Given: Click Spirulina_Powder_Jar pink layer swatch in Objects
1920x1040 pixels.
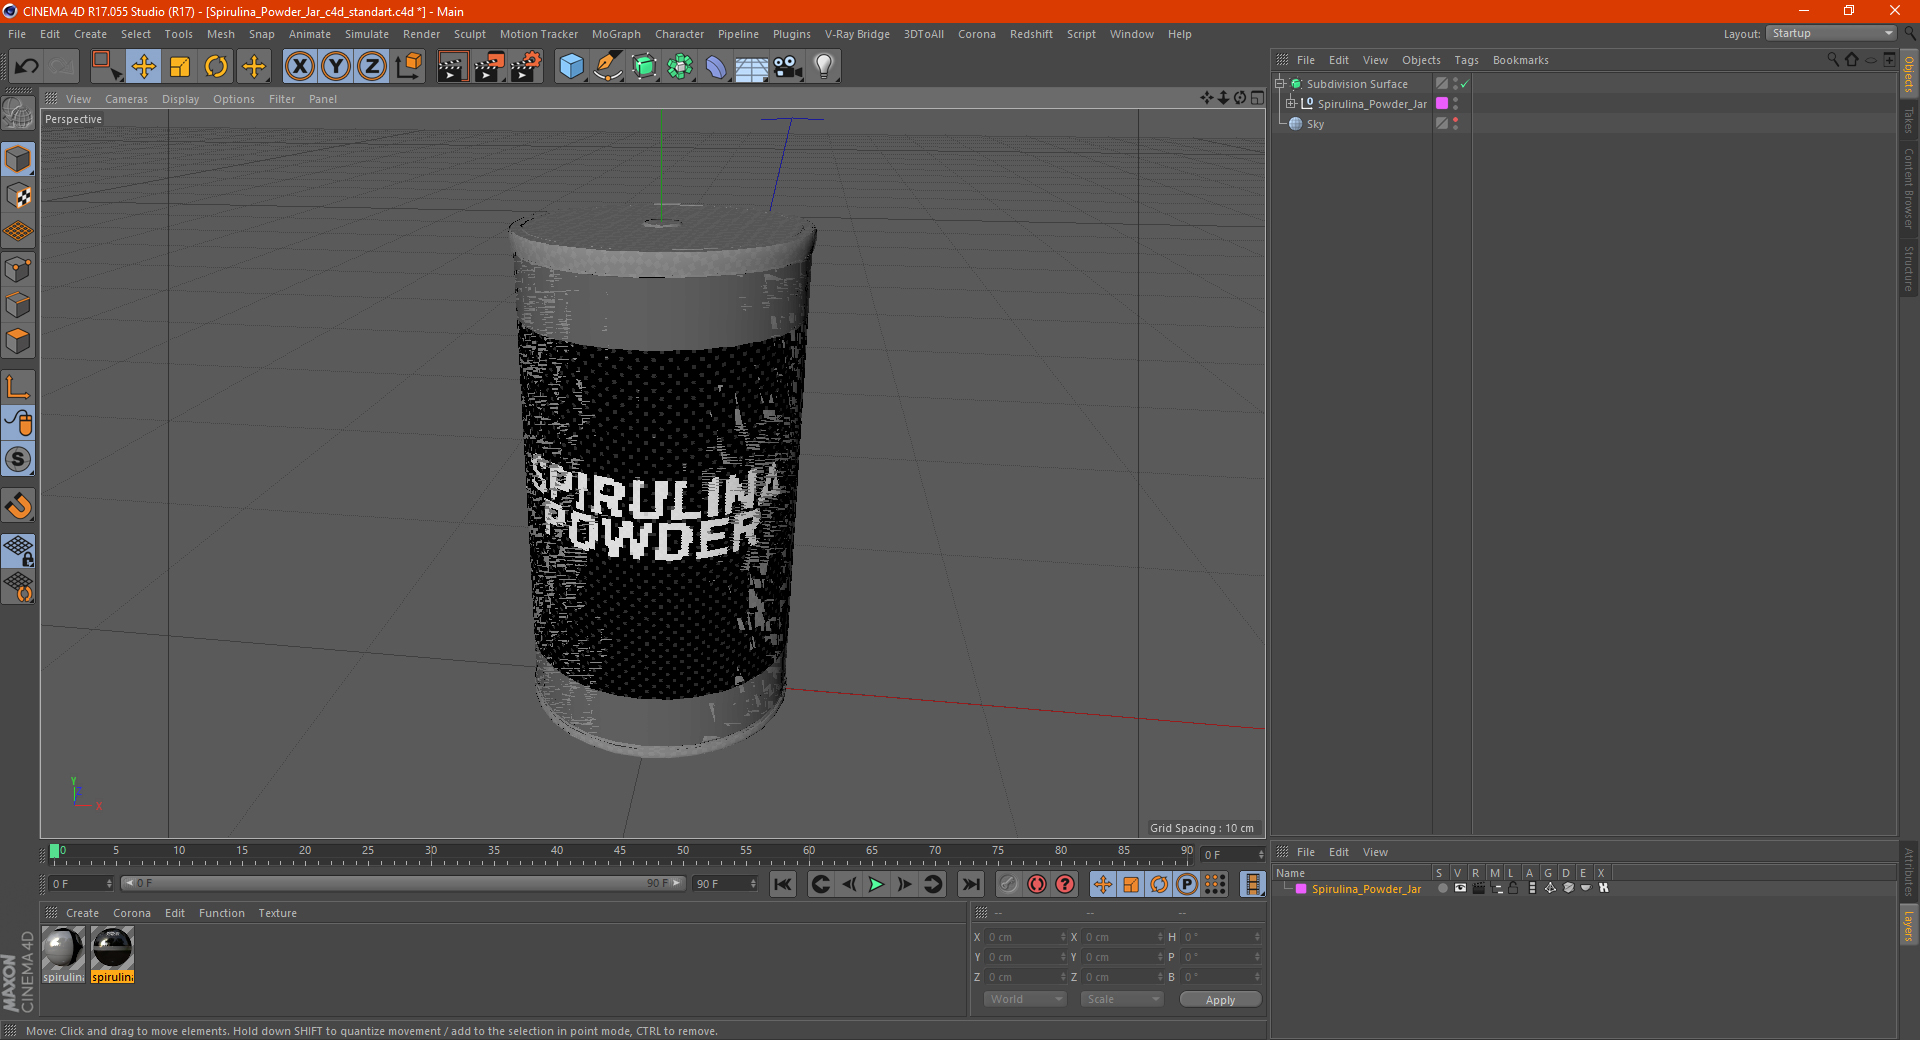Looking at the screenshot, I should coord(1442,103).
